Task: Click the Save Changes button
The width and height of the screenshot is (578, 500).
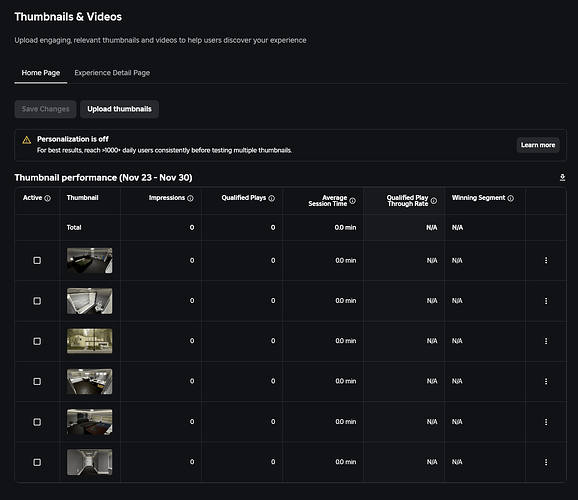Action: 45,109
